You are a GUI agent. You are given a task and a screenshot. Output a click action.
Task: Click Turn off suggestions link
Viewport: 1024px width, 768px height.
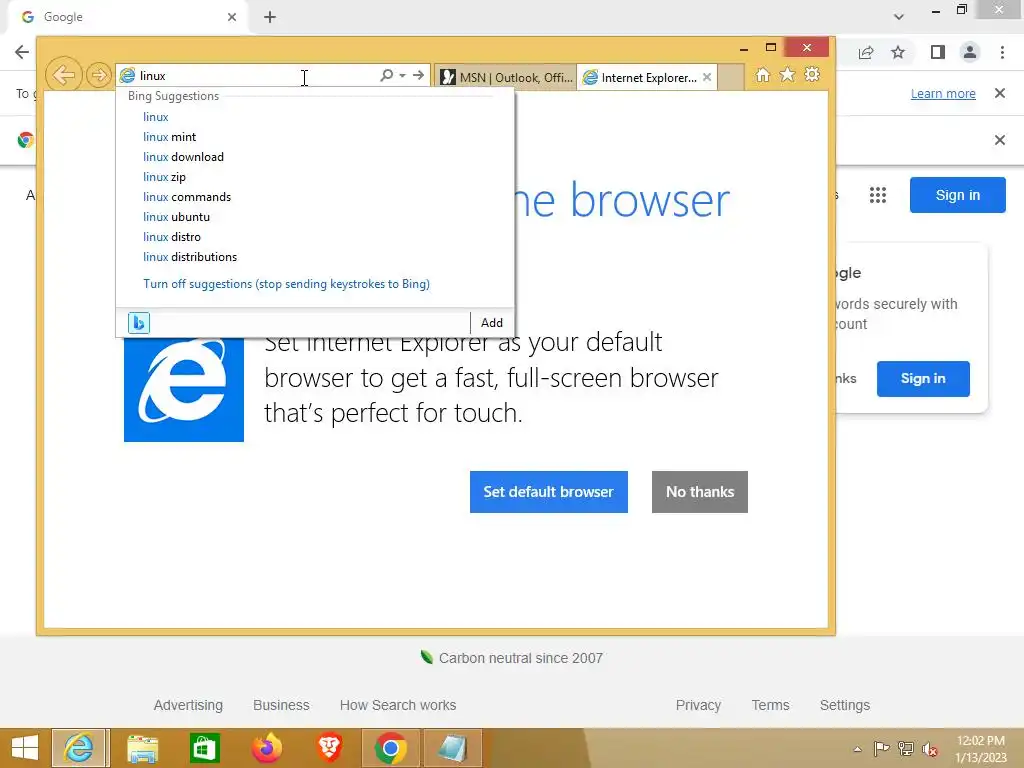click(286, 284)
